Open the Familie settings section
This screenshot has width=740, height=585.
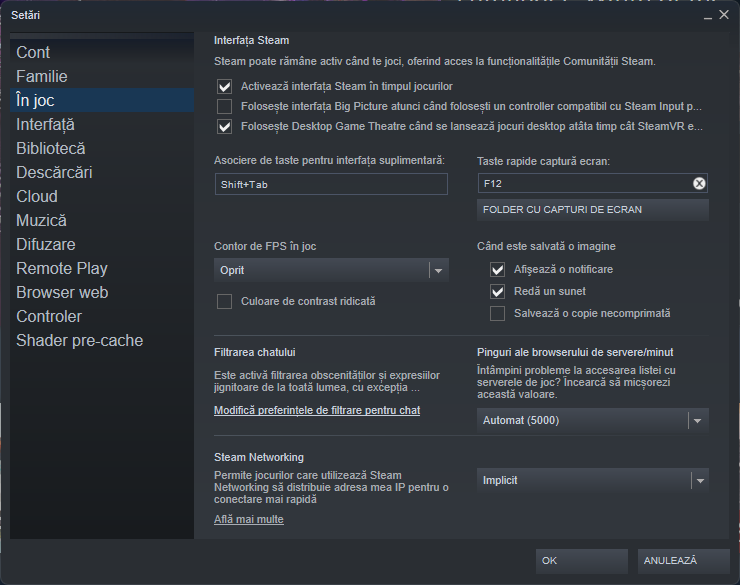(102, 76)
